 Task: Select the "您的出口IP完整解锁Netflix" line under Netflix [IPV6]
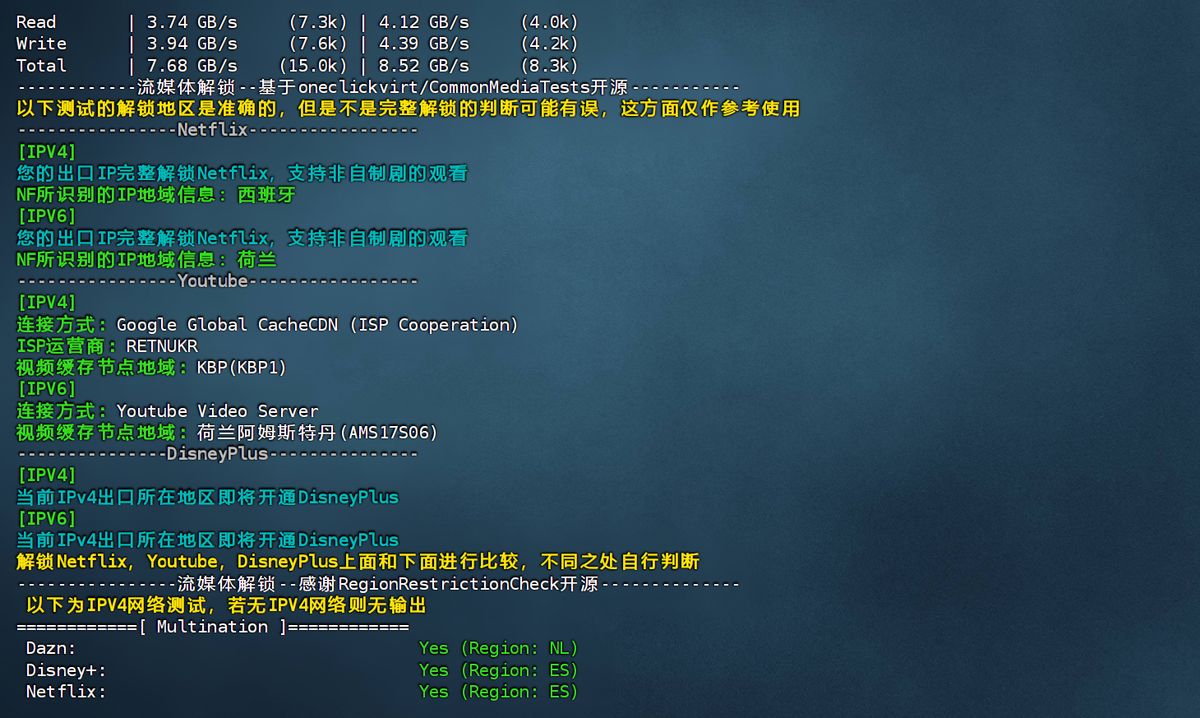(x=242, y=238)
